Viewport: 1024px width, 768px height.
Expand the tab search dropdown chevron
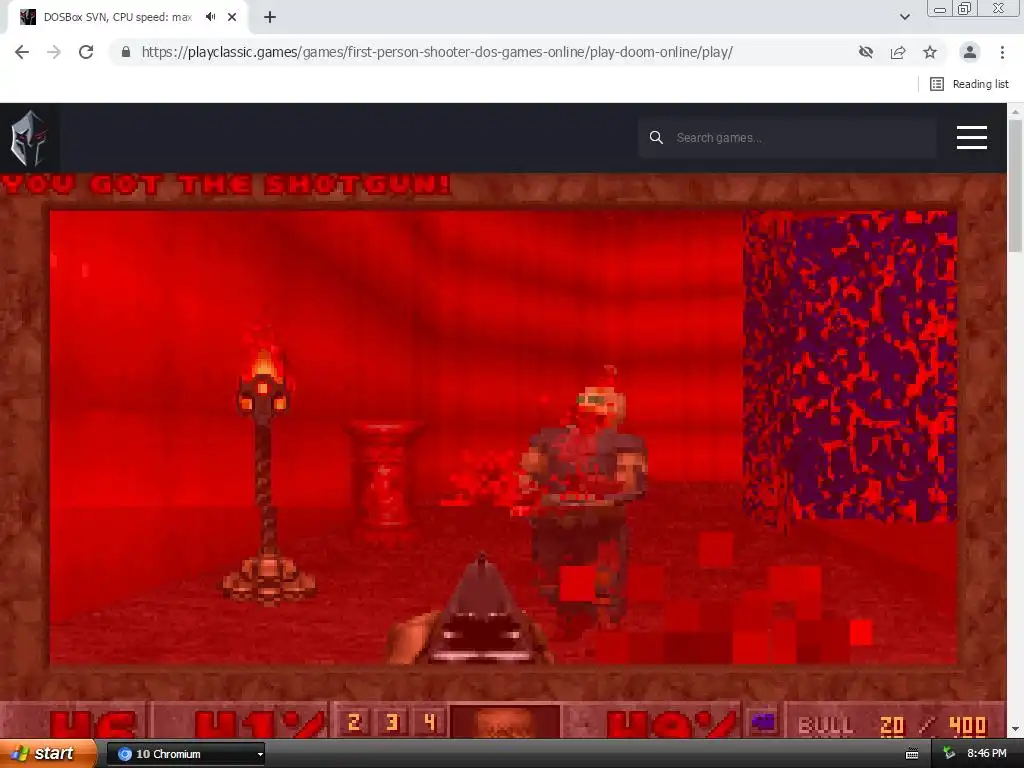click(x=904, y=17)
